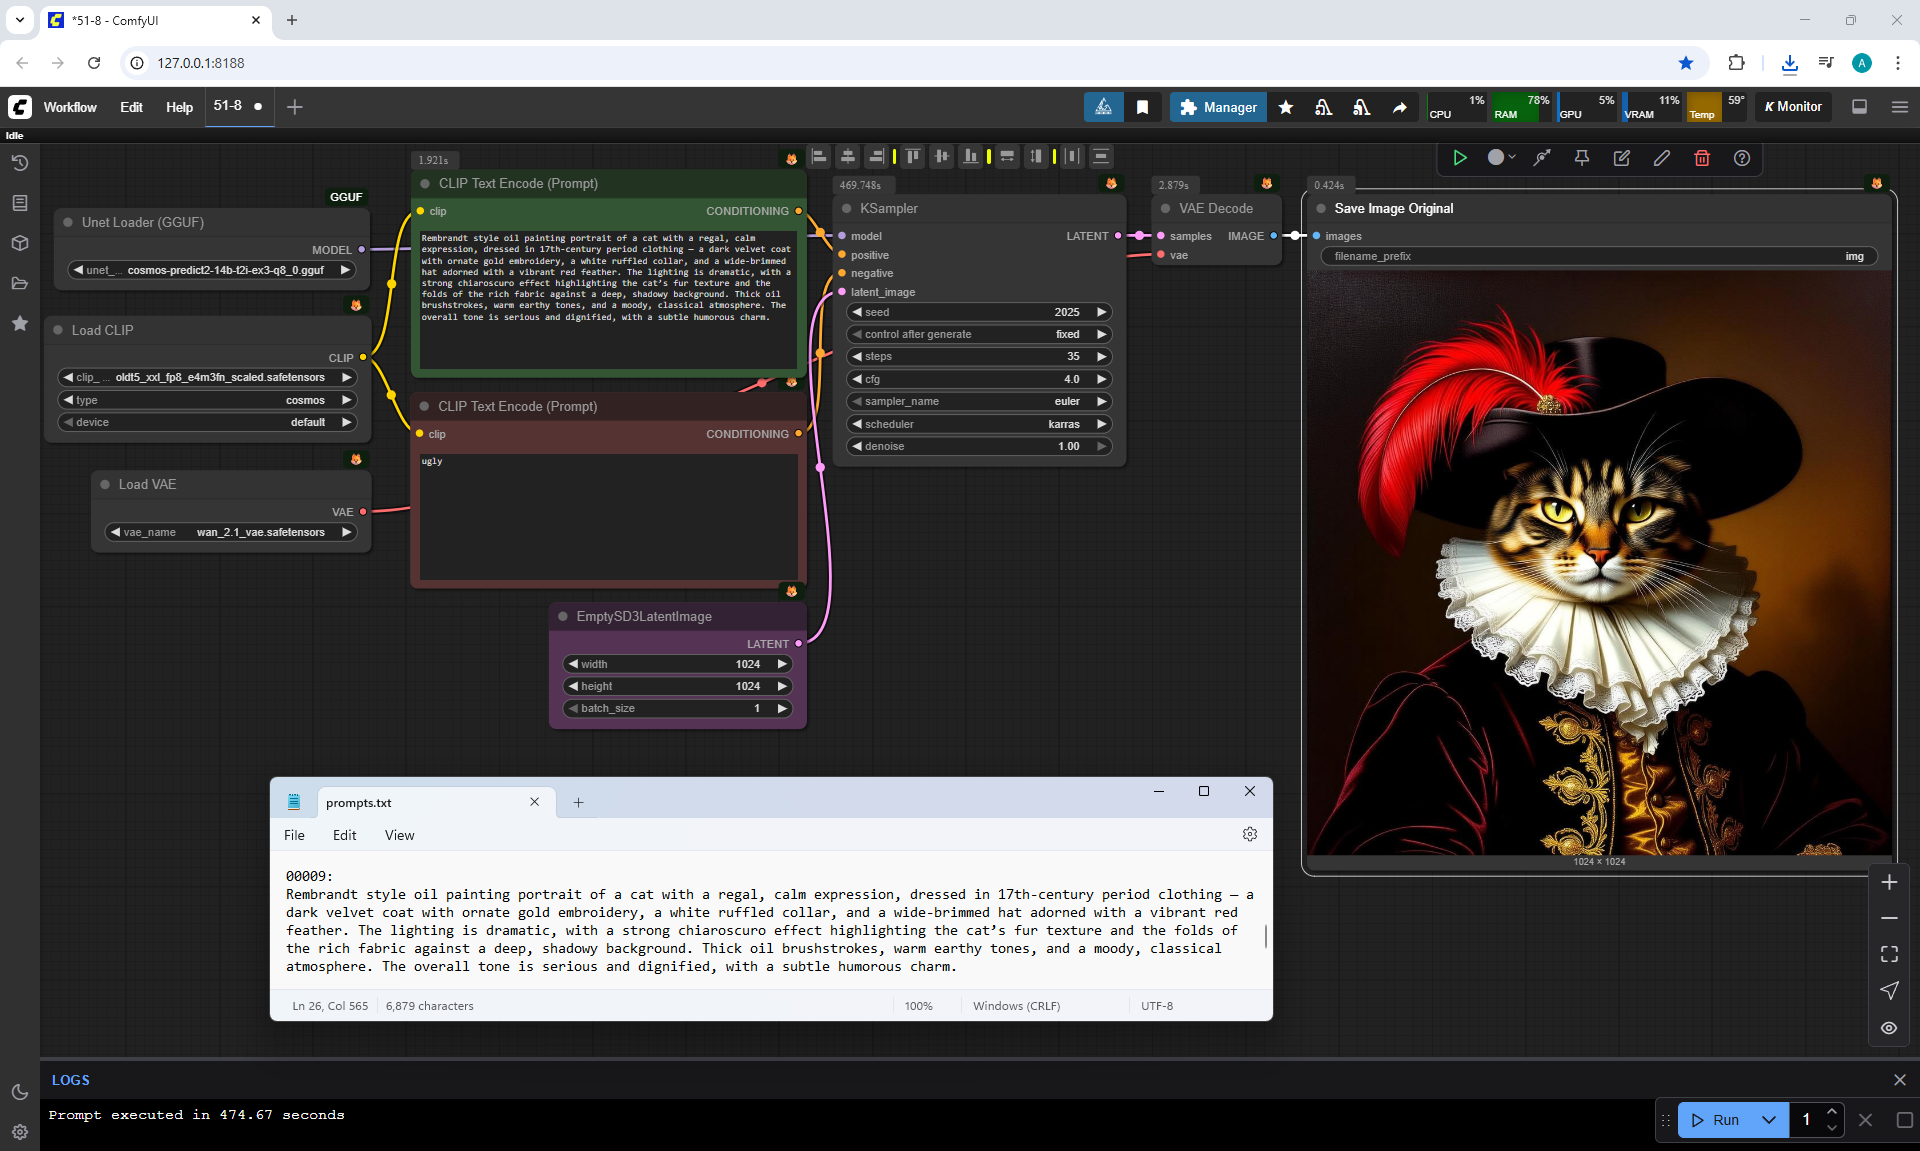Pin the selected Save Image node
Screen dimensions: 1920x1151
pos(1582,158)
